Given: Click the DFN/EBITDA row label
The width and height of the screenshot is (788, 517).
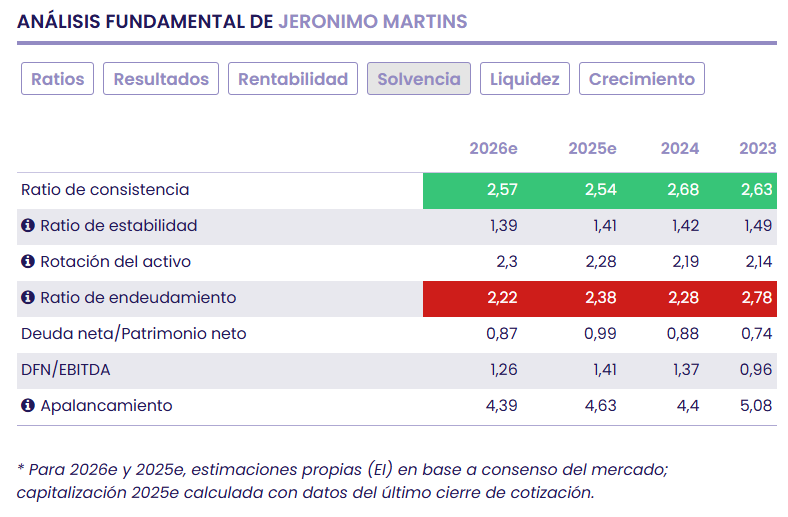Looking at the screenshot, I should [65, 370].
